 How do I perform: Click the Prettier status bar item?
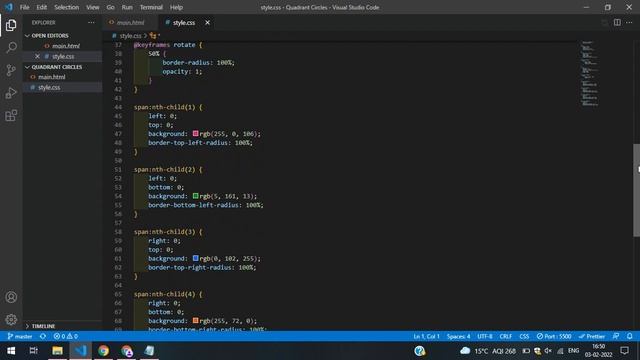tap(591, 336)
